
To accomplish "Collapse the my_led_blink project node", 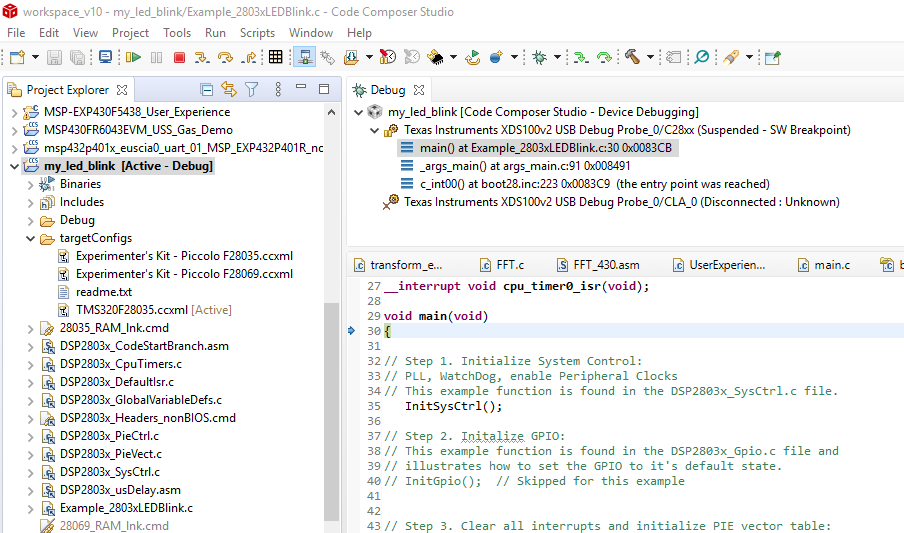I will pos(14,166).
